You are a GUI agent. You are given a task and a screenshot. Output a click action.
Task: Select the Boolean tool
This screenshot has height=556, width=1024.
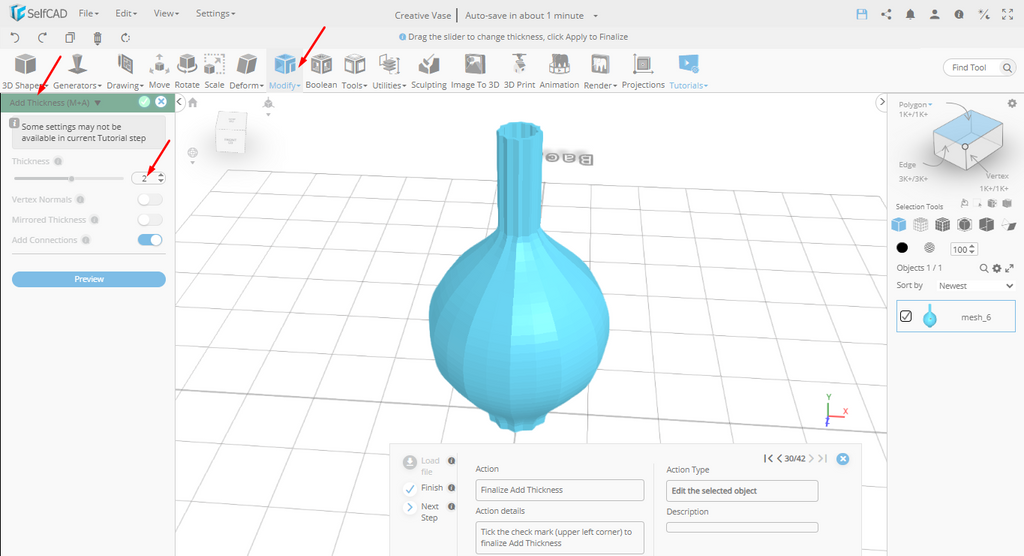(321, 72)
